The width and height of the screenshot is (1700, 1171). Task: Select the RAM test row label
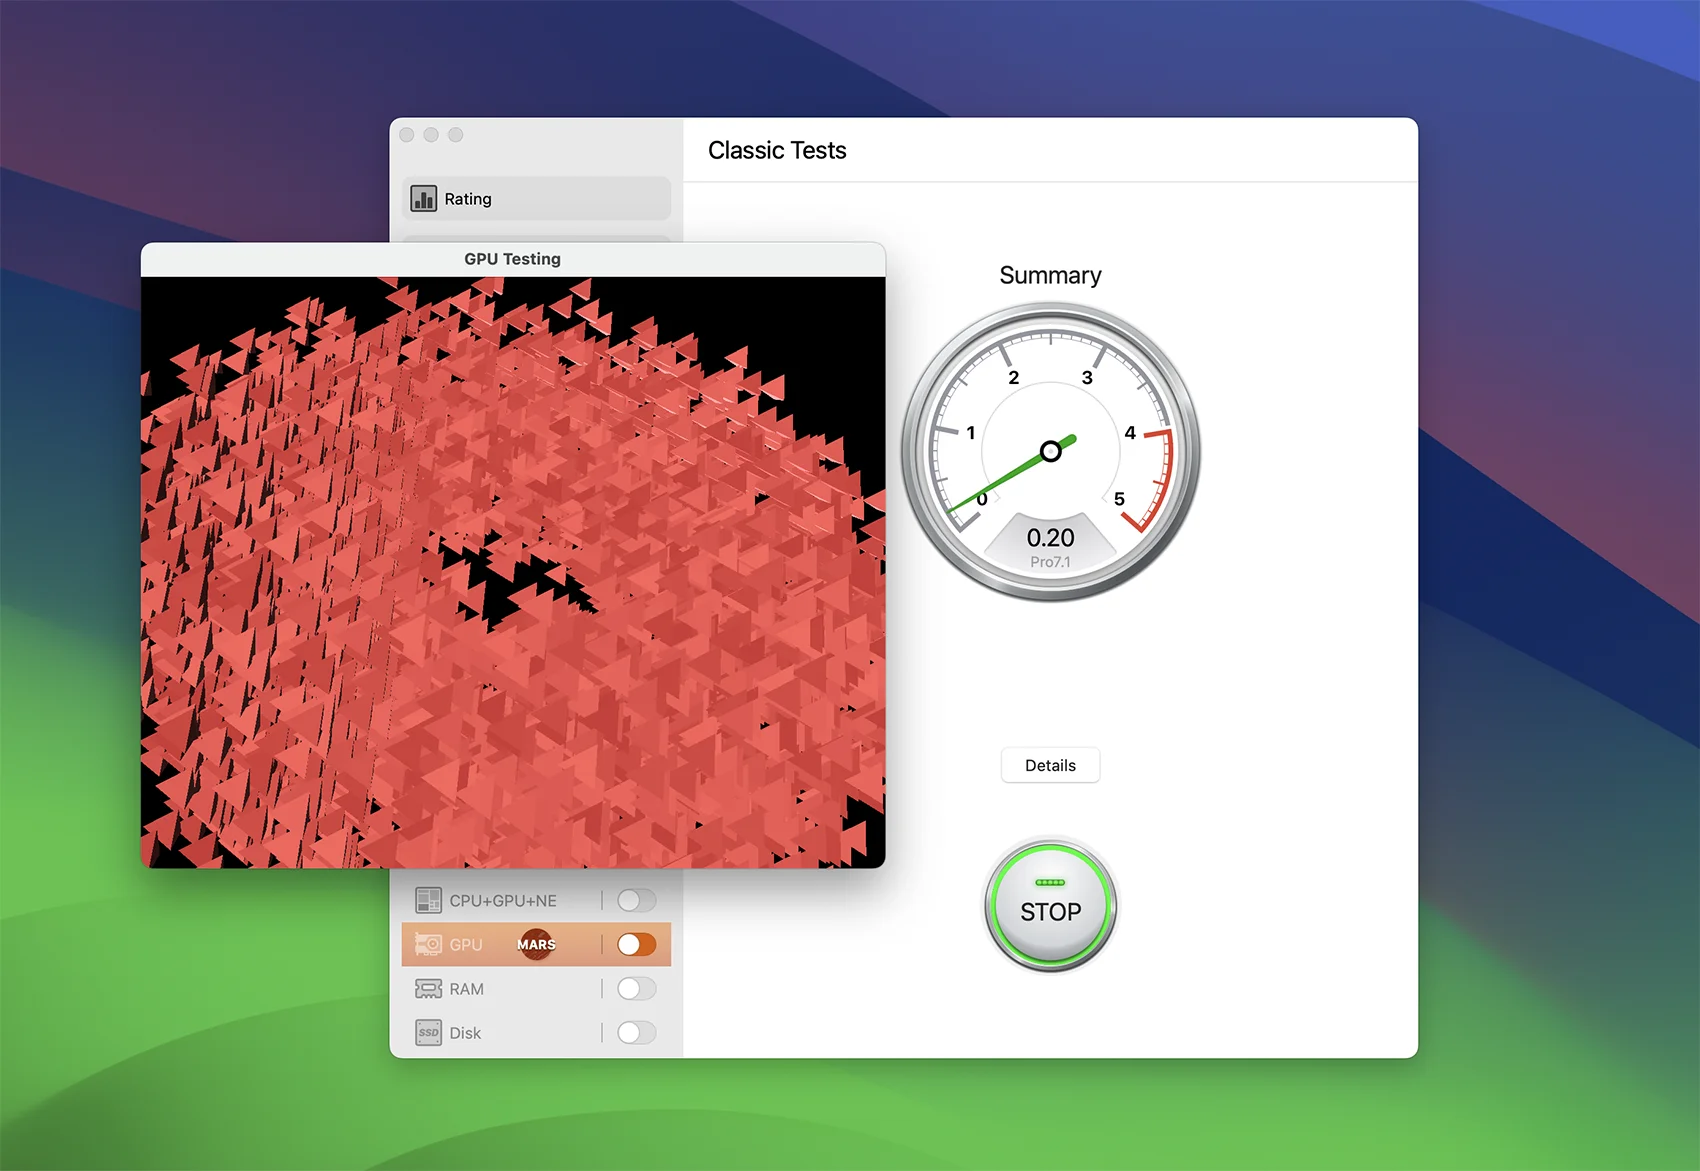pos(466,989)
